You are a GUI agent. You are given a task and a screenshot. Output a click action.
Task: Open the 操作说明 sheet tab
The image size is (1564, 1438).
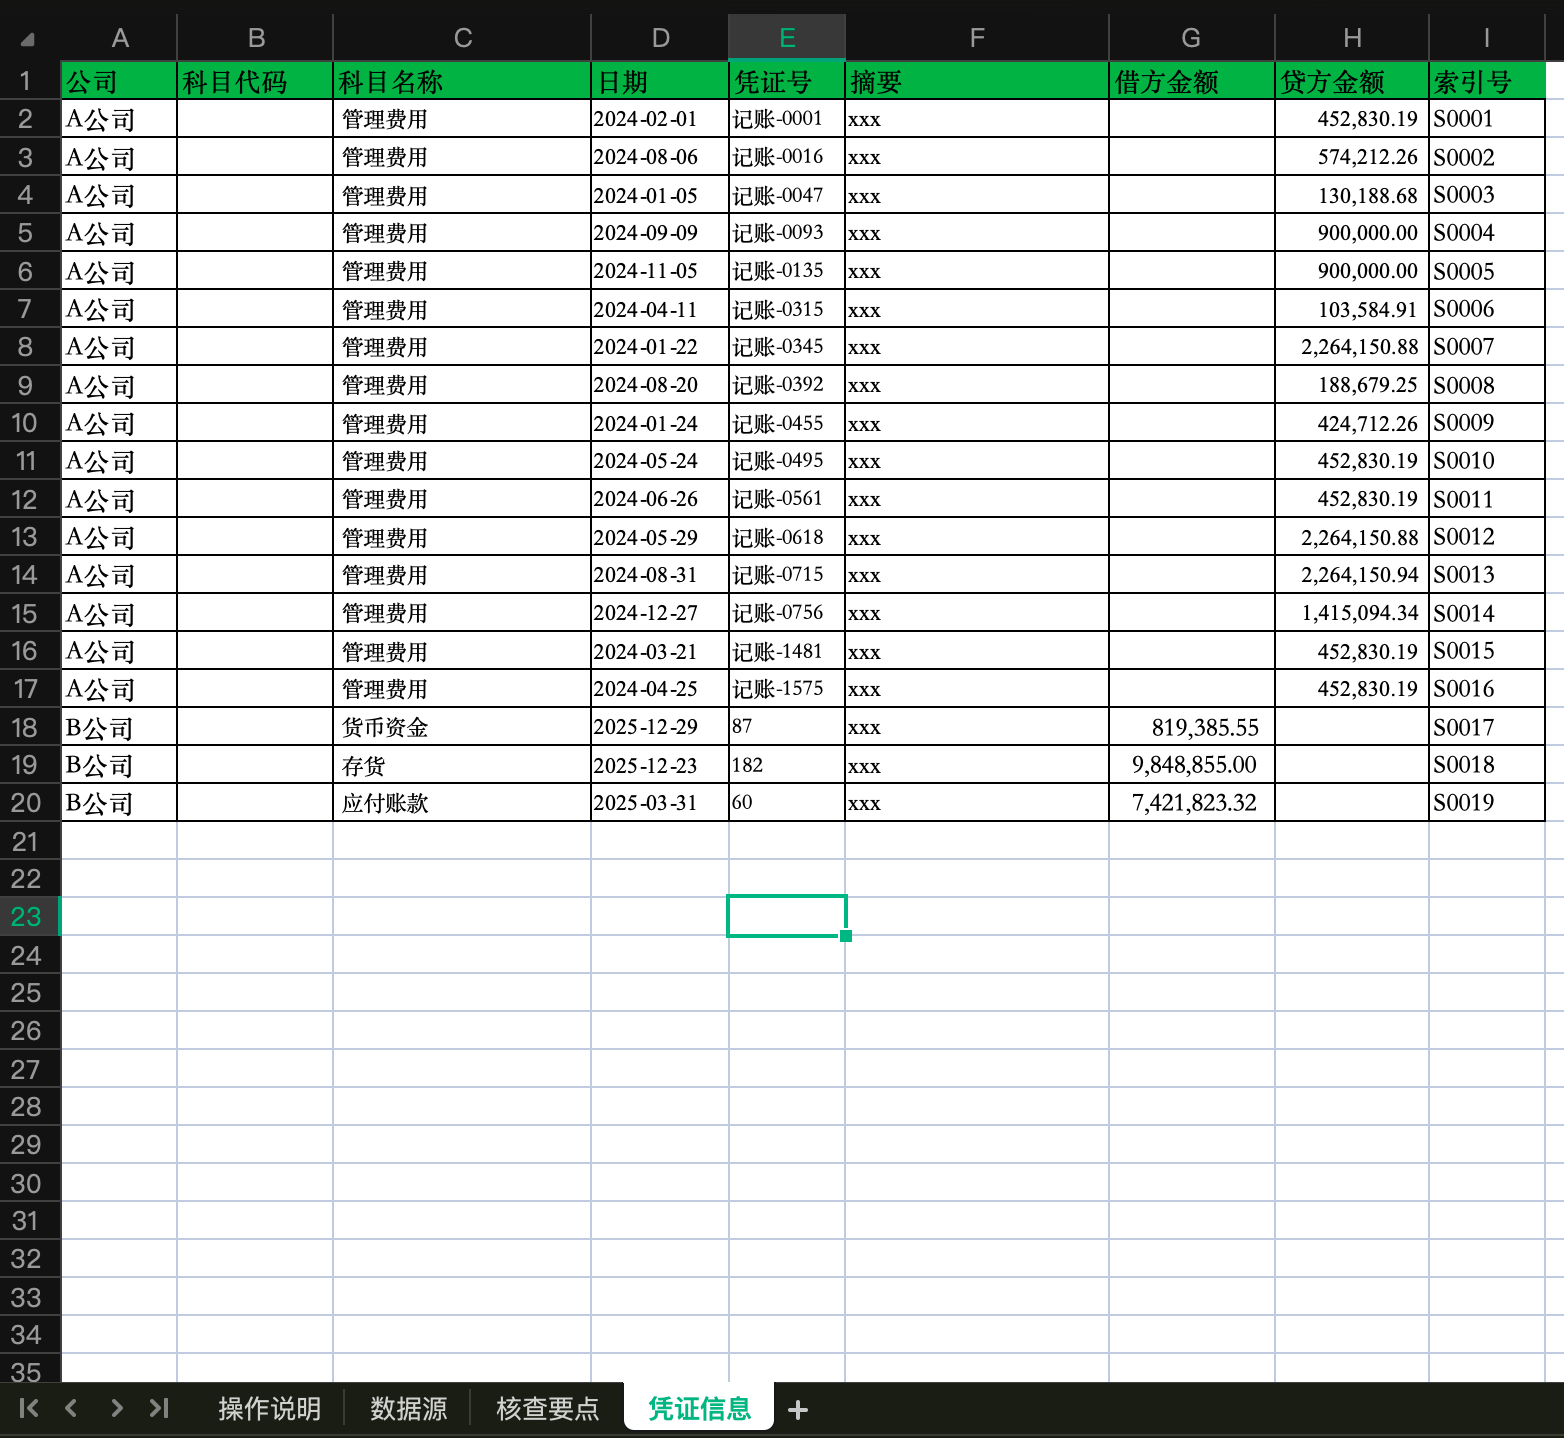(269, 1408)
